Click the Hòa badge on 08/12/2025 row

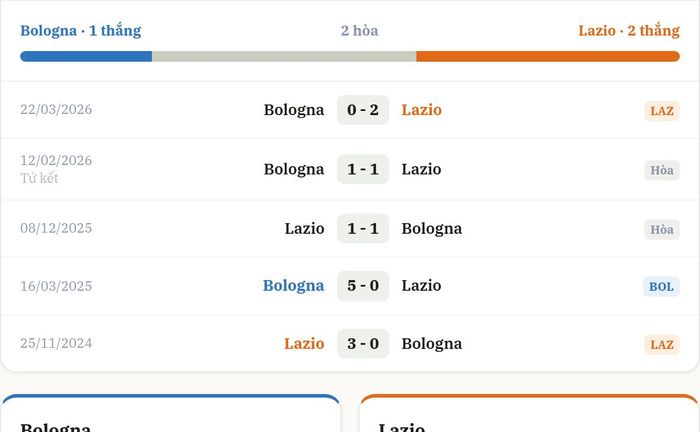pyautogui.click(x=662, y=229)
